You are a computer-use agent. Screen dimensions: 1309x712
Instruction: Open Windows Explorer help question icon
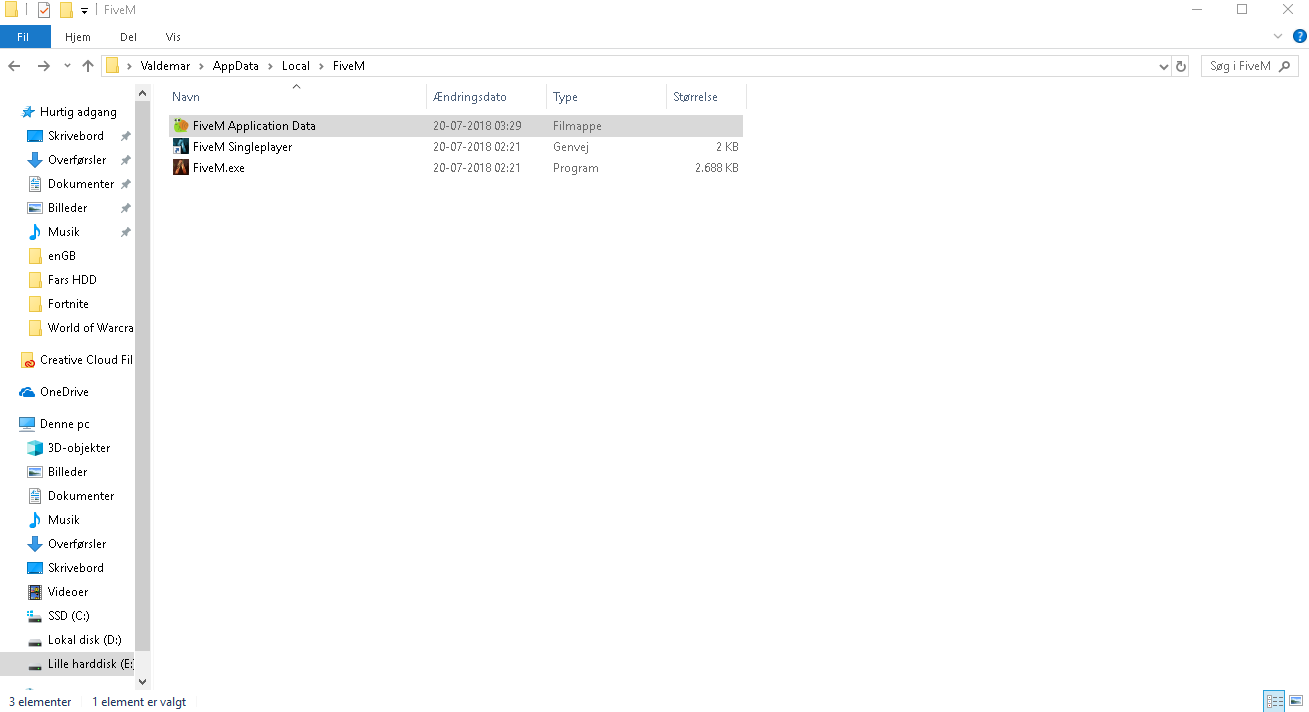pos(1299,36)
